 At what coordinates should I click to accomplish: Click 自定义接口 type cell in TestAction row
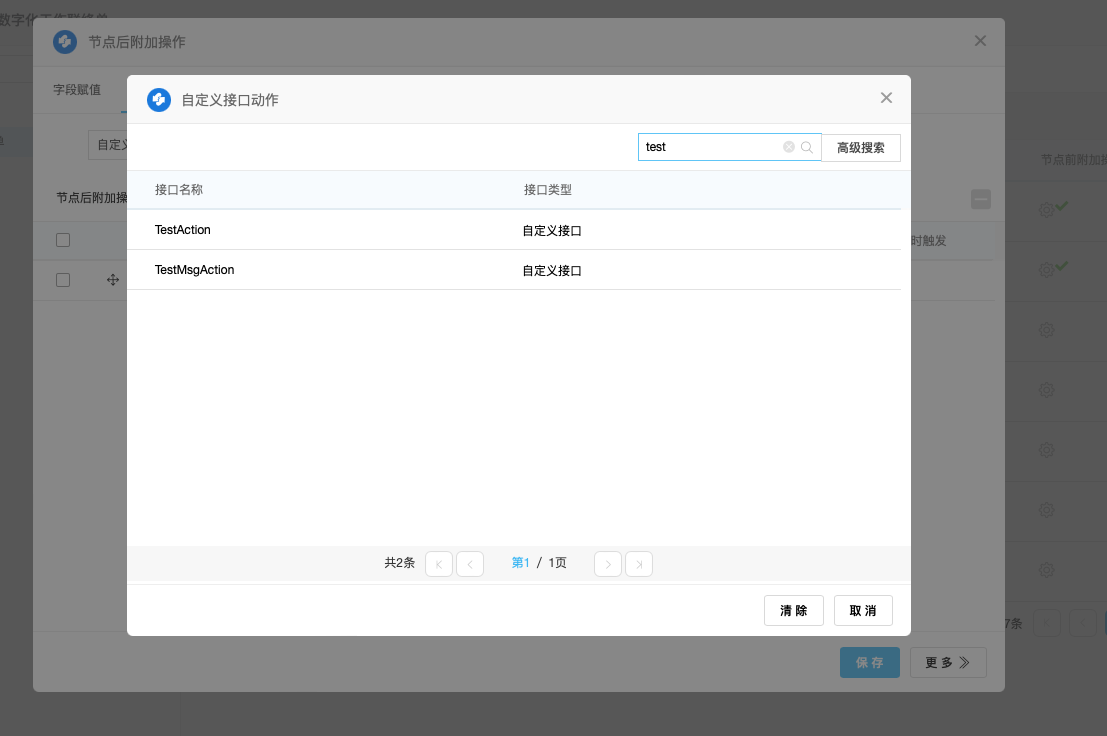click(552, 231)
